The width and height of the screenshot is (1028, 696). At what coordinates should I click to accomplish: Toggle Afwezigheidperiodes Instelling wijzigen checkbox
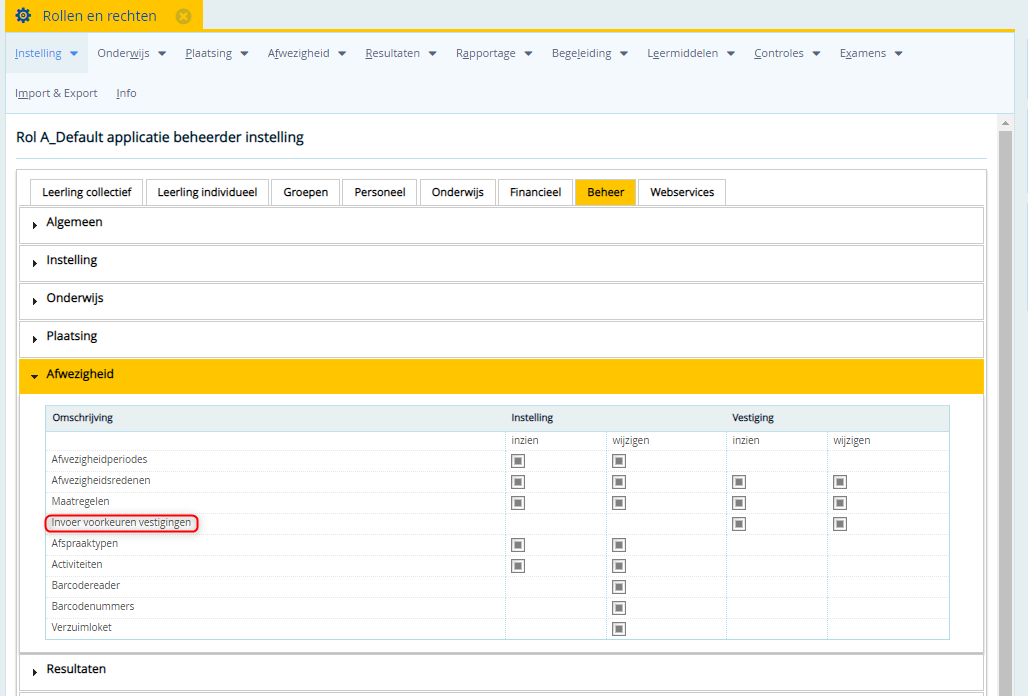pos(619,461)
